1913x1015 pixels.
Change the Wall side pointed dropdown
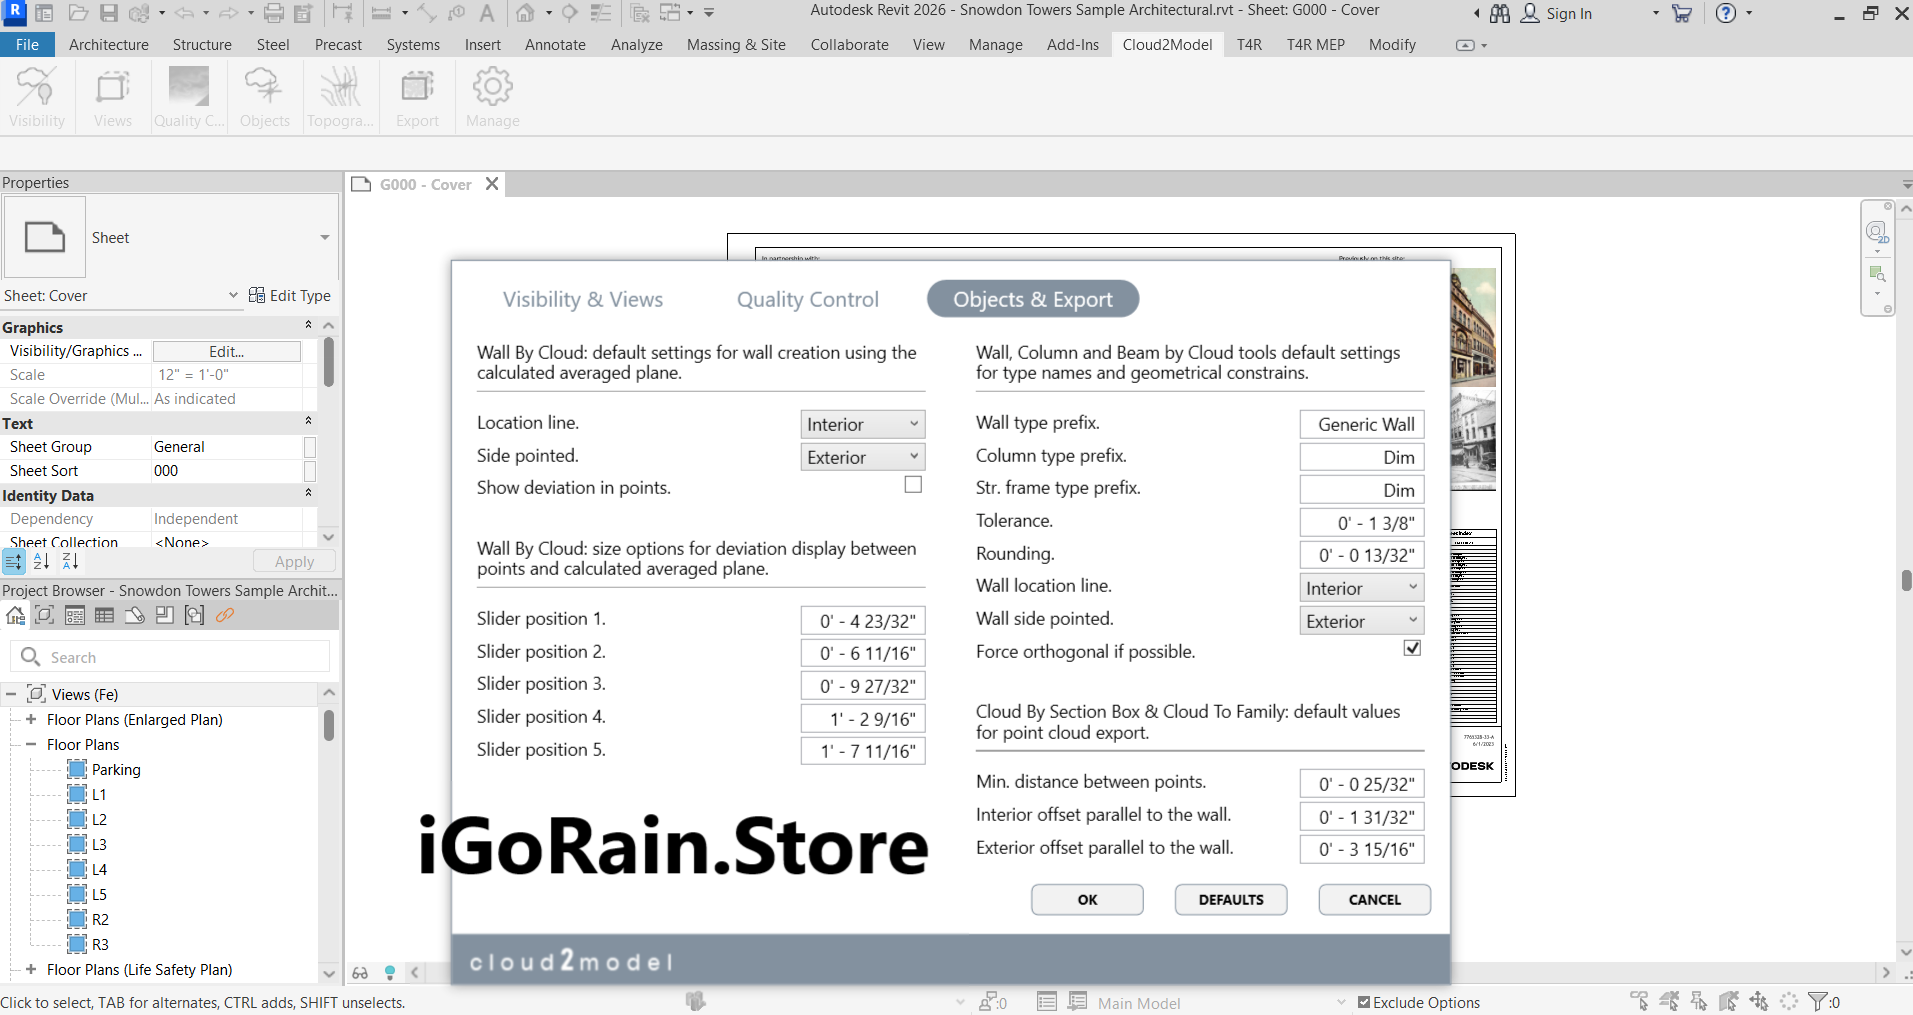click(1360, 620)
